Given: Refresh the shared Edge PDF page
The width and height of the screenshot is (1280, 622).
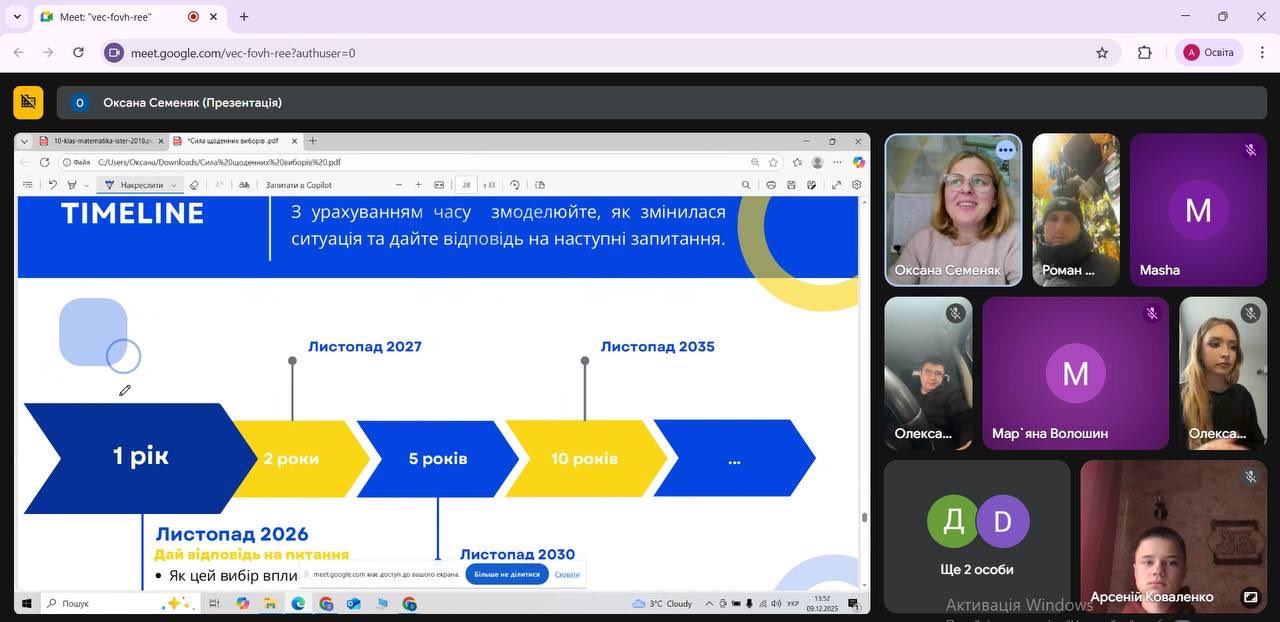Looking at the screenshot, I should pyautogui.click(x=44, y=162).
